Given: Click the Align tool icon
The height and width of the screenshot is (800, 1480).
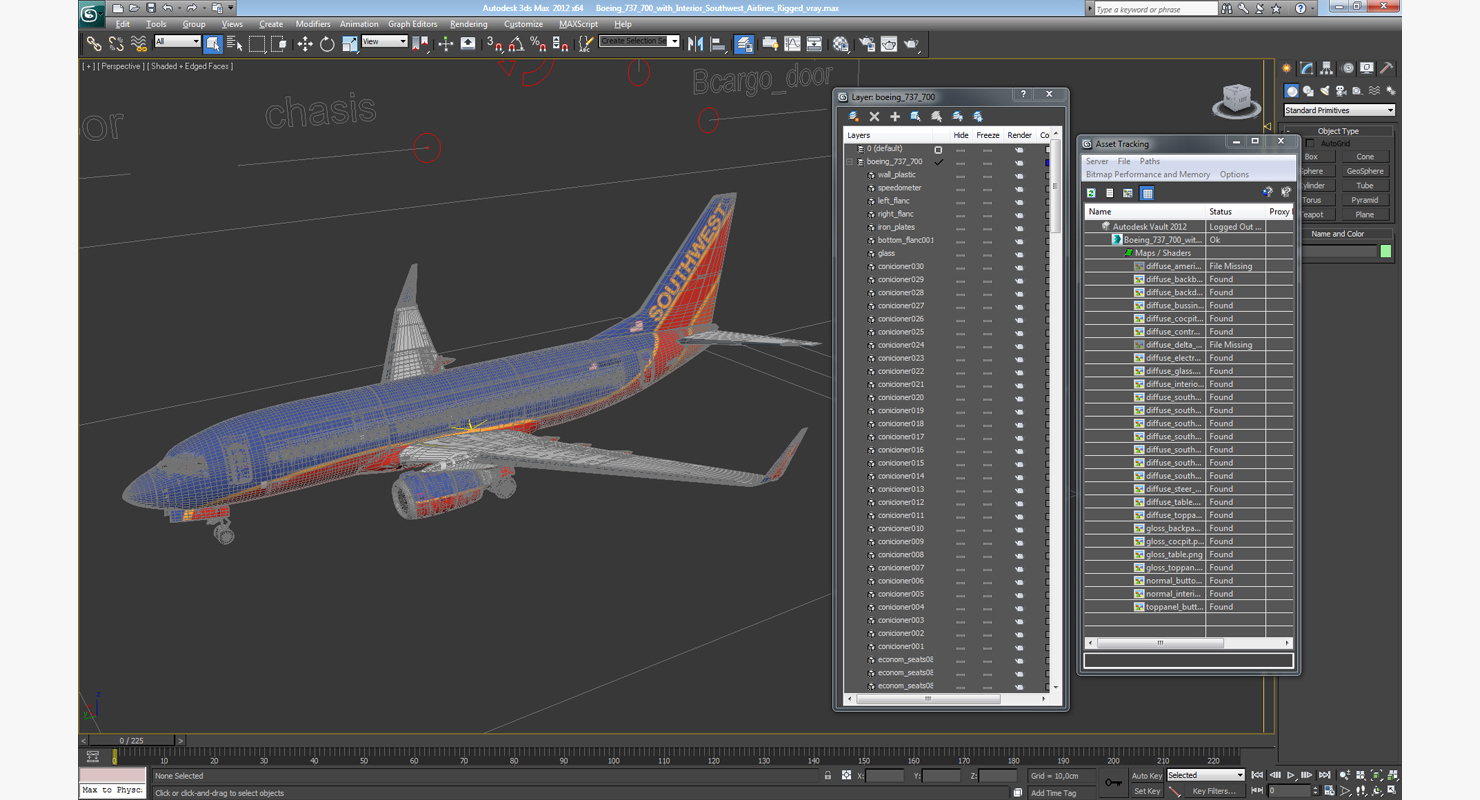Looking at the screenshot, I should pyautogui.click(x=718, y=44).
